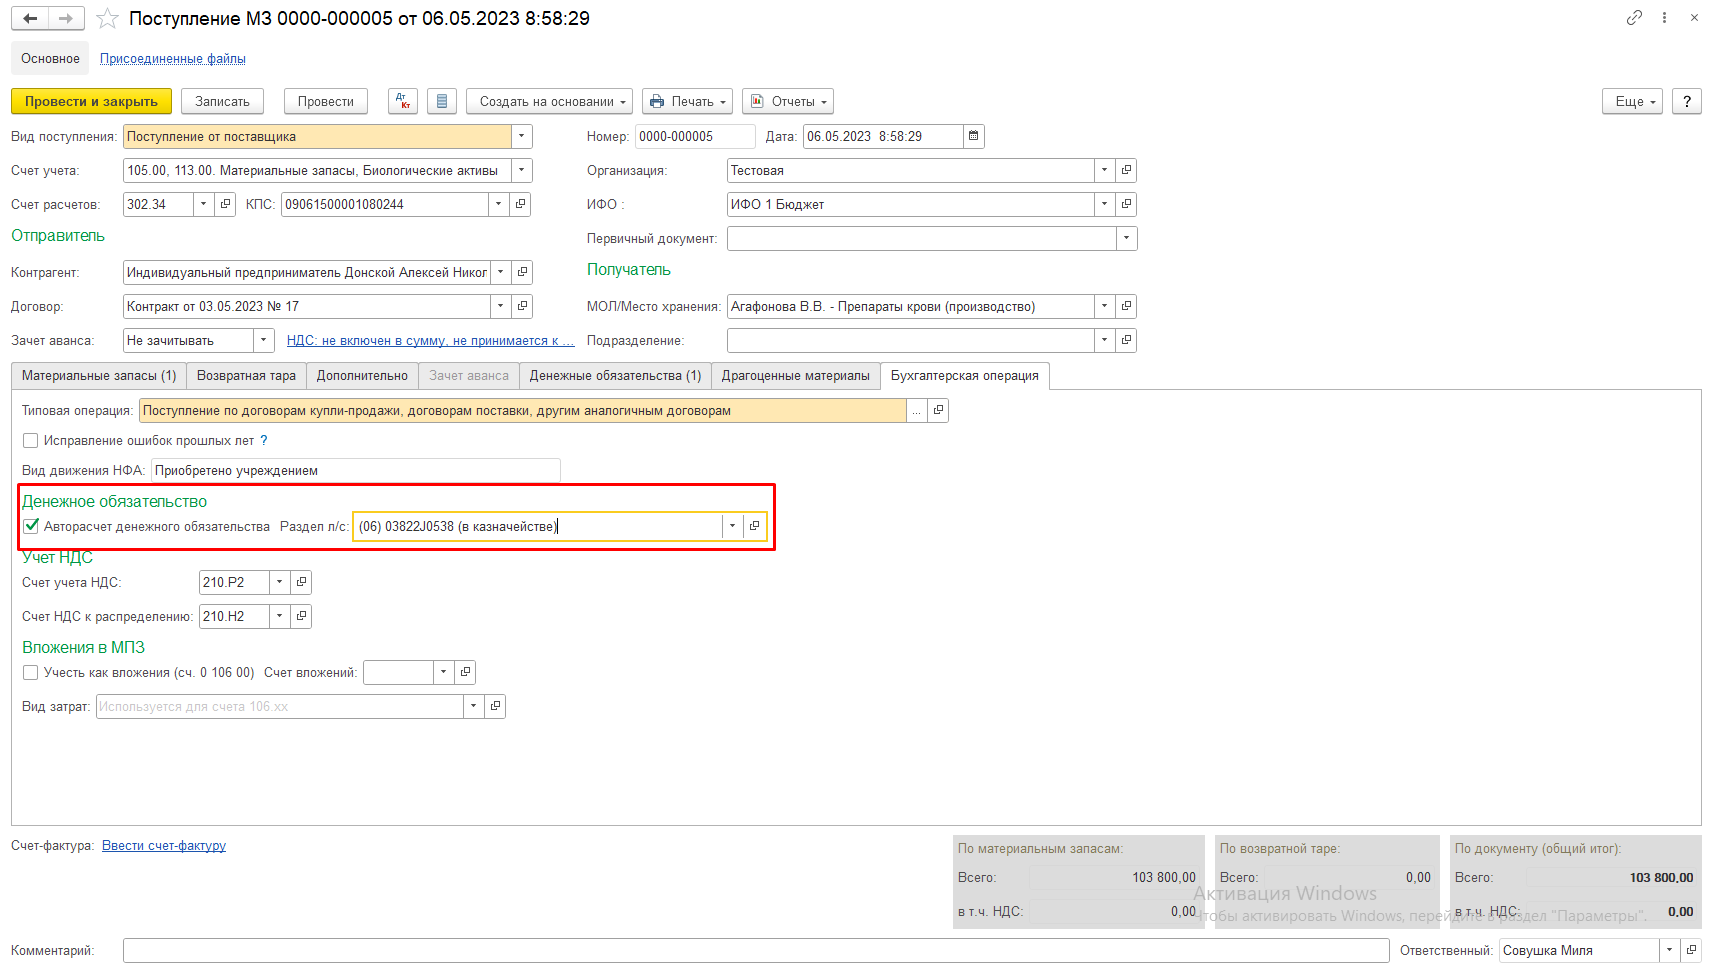Switch to Основное section
This screenshot has width=1717, height=972.
(x=50, y=59)
